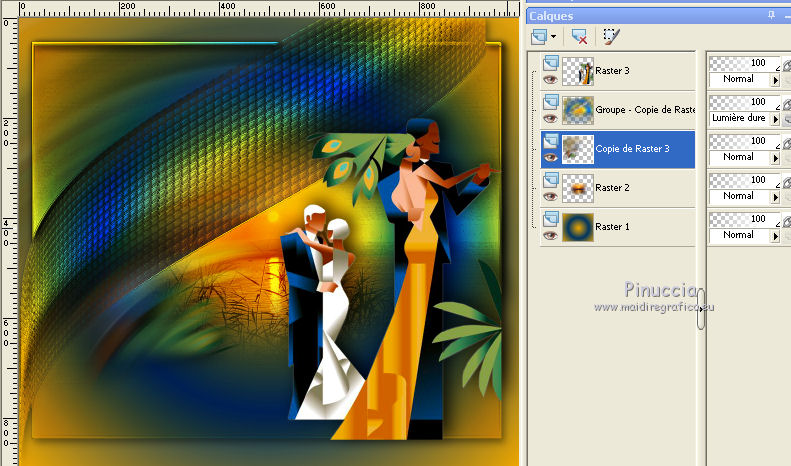Click the opacity slider of the Groupe layer

(x=745, y=102)
